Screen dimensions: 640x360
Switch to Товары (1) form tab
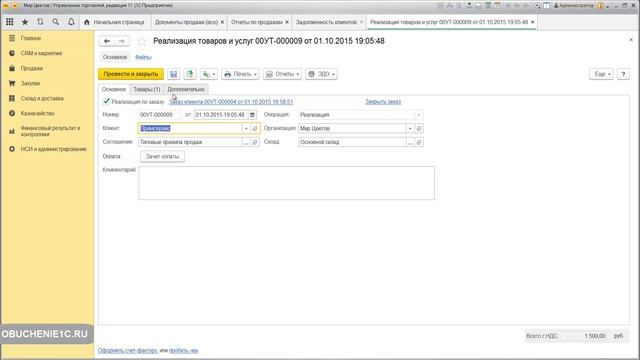click(x=147, y=89)
